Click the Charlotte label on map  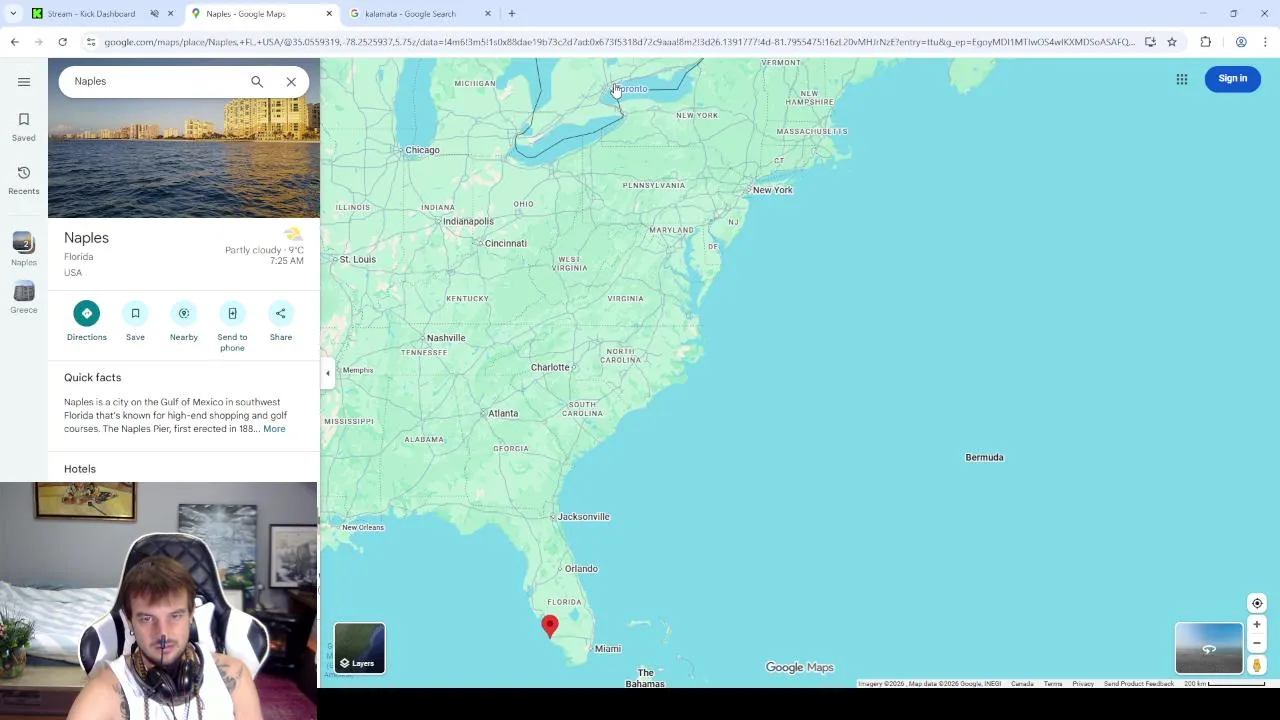coord(550,367)
